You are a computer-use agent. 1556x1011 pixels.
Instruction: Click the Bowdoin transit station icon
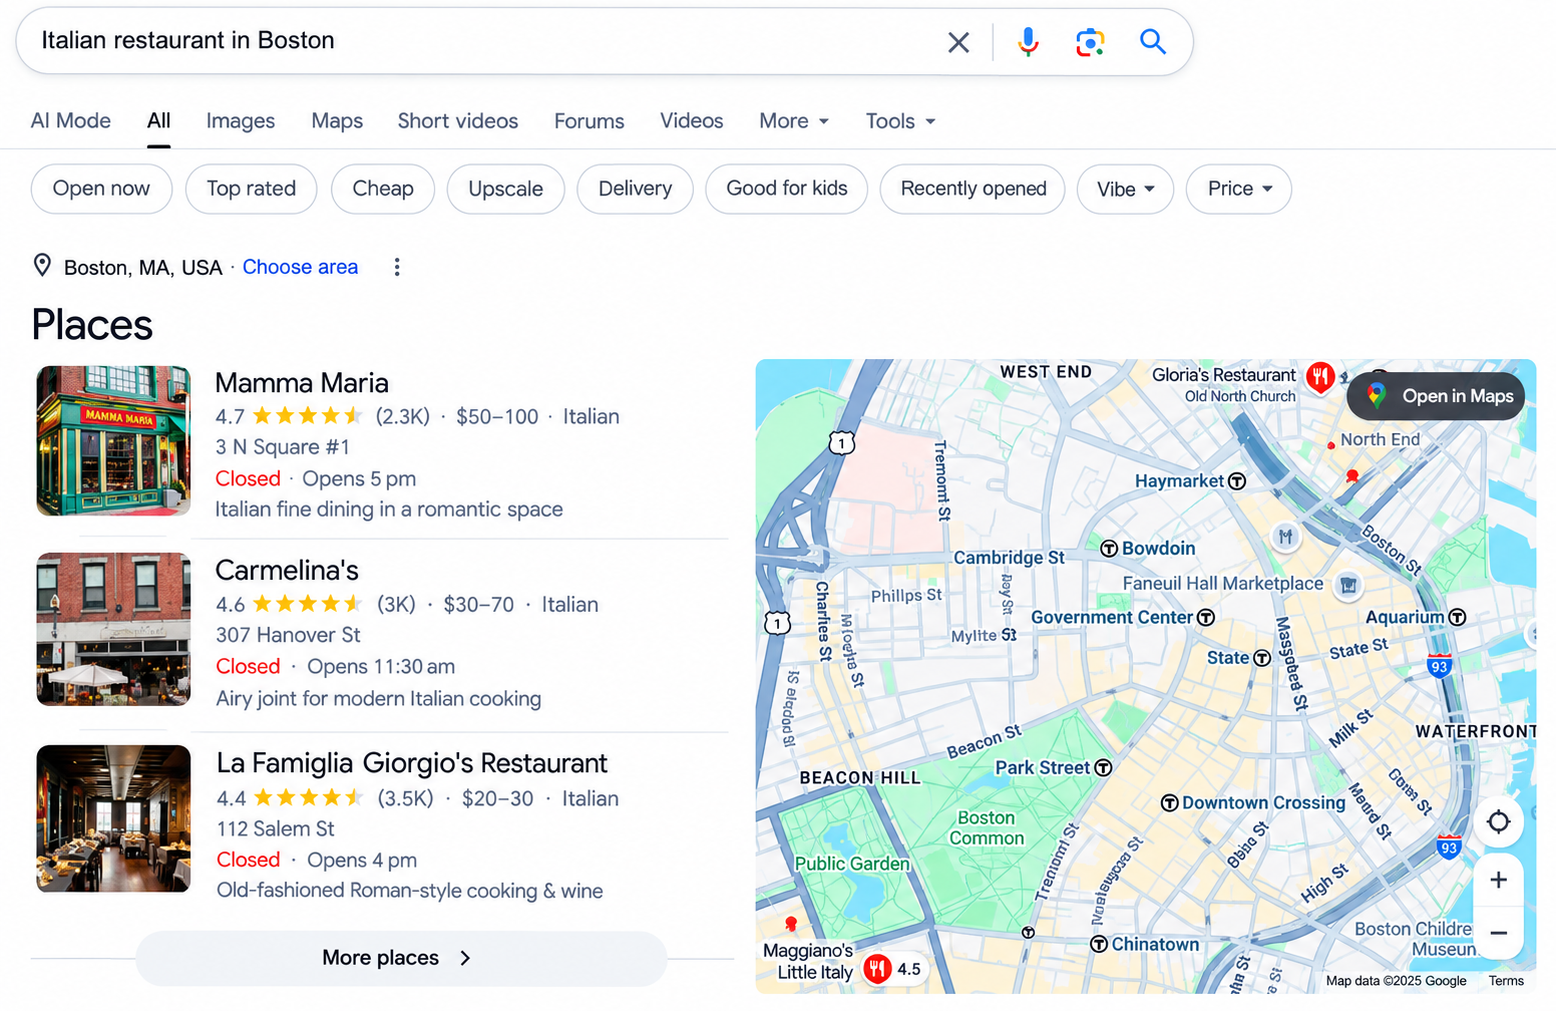1109,548
